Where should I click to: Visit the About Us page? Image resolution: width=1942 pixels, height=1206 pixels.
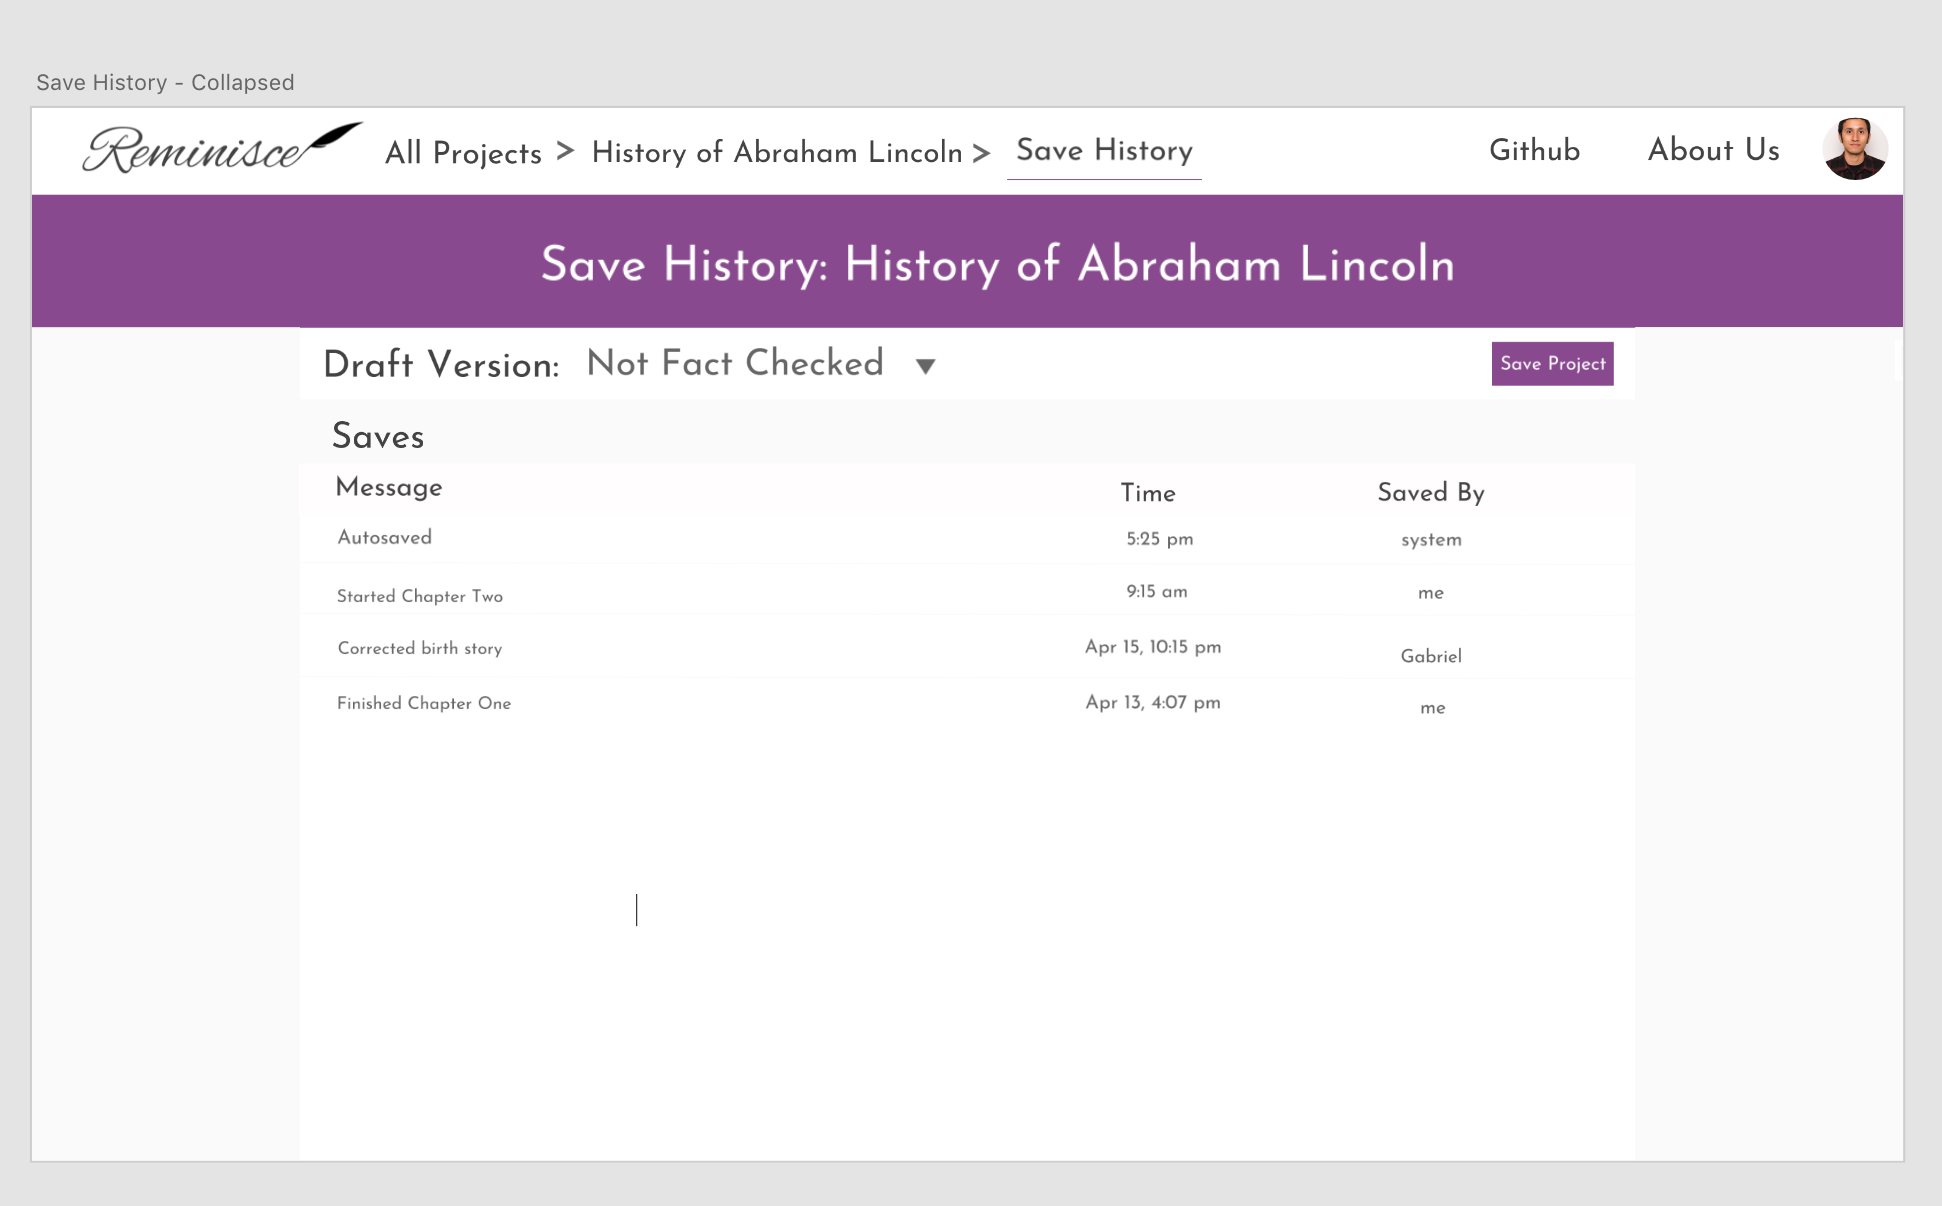1713,150
